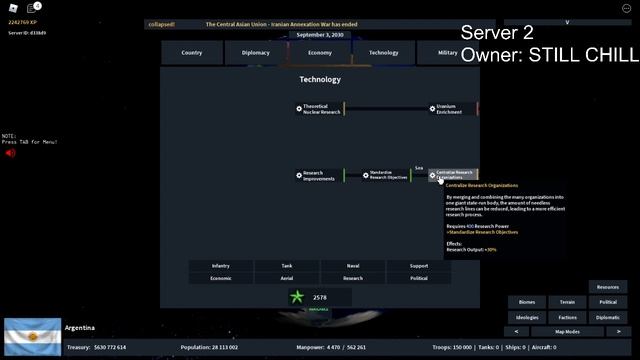Screen dimensions: 640x360
Task: Click the Standardize Research Objectives requirement link
Action: click(x=482, y=232)
